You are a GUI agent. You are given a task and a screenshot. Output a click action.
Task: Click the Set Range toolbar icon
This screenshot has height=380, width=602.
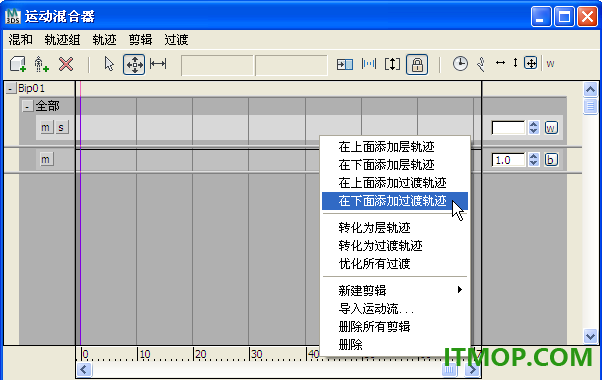pos(345,64)
